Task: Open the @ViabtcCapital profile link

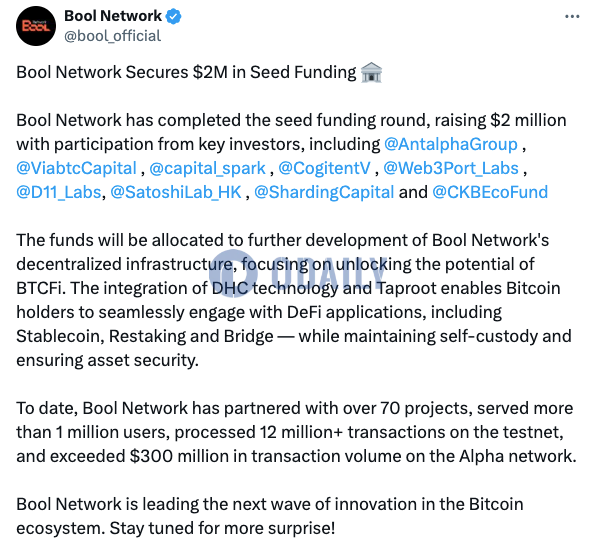Action: 76,168
